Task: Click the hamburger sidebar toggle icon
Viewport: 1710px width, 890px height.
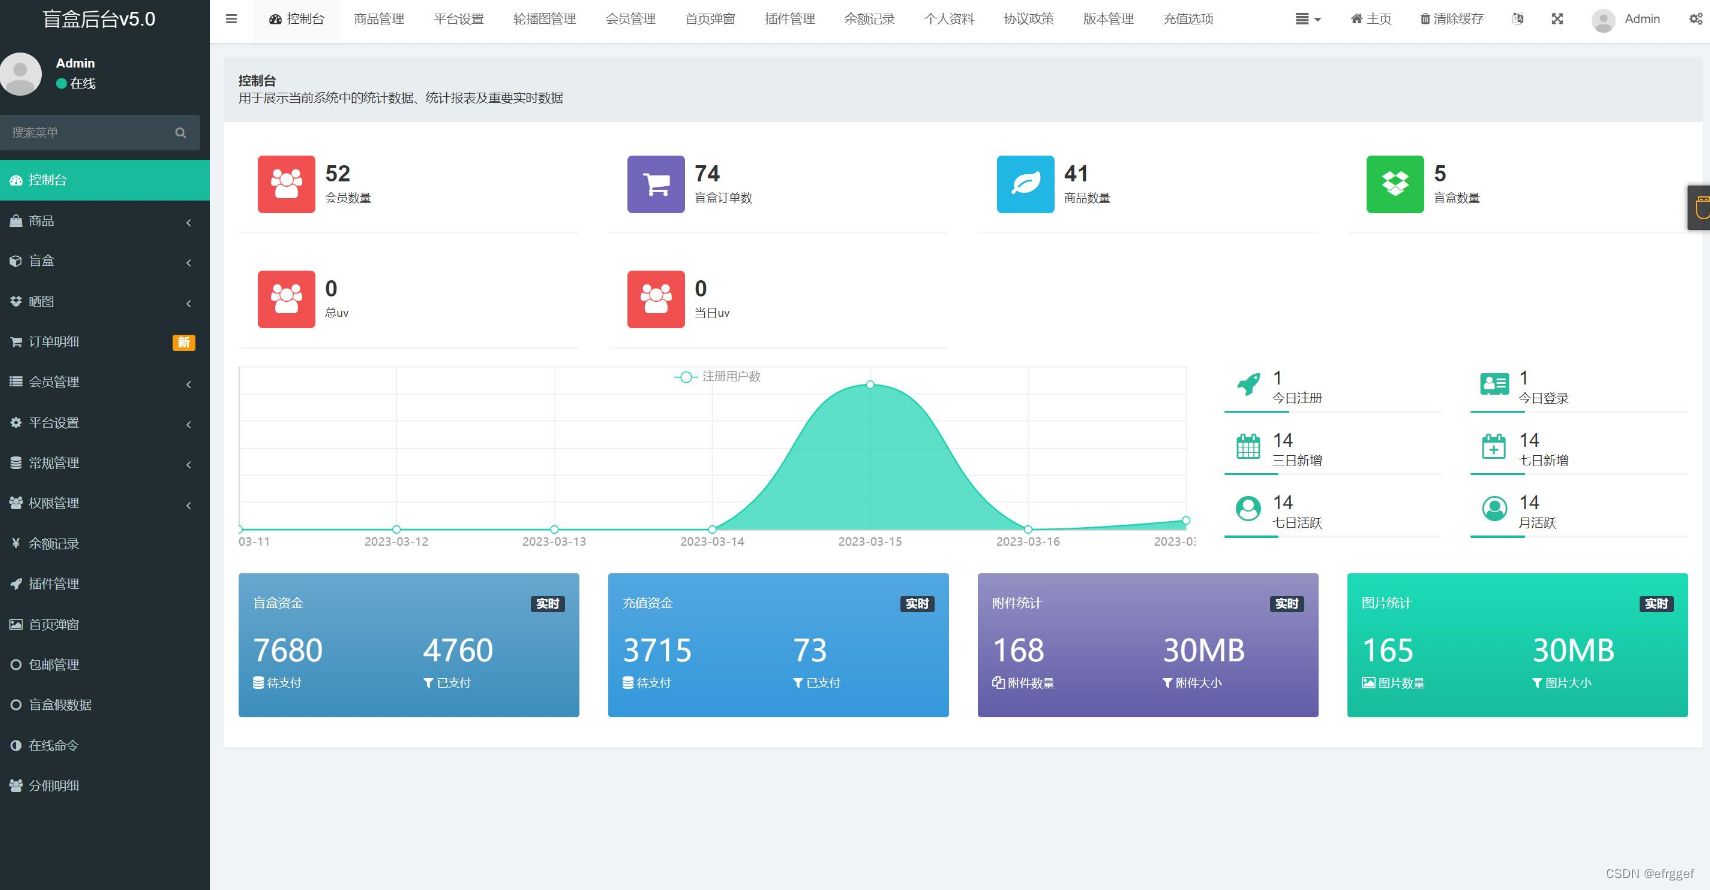Action: coord(231,19)
